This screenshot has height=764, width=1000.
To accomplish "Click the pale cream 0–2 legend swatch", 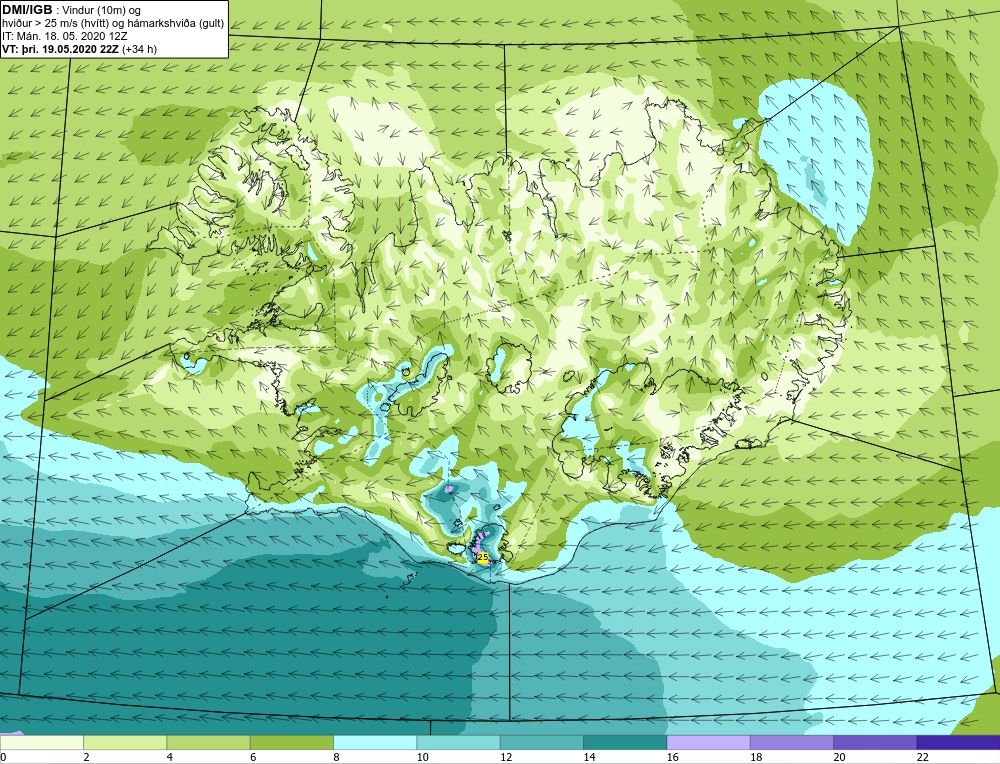I will click(x=41, y=742).
